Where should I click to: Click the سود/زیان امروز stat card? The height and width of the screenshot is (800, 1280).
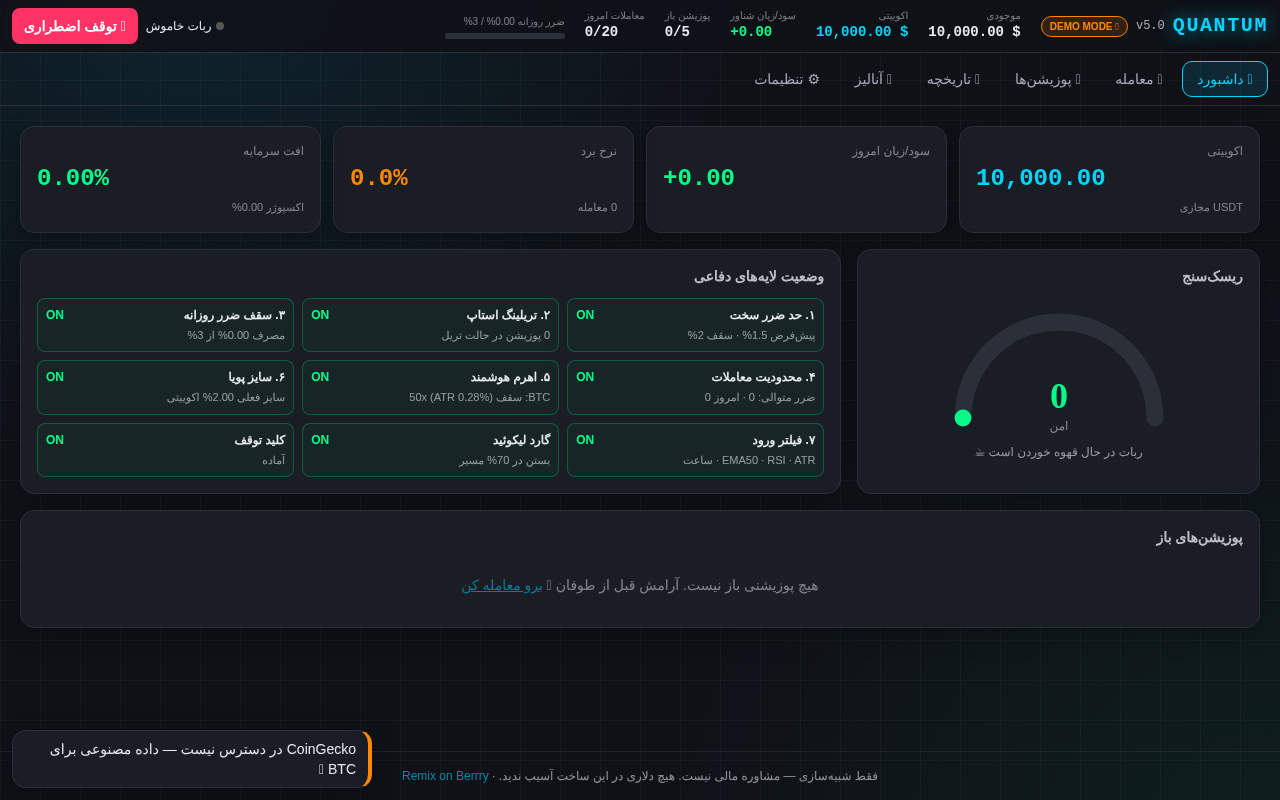[x=796, y=179]
